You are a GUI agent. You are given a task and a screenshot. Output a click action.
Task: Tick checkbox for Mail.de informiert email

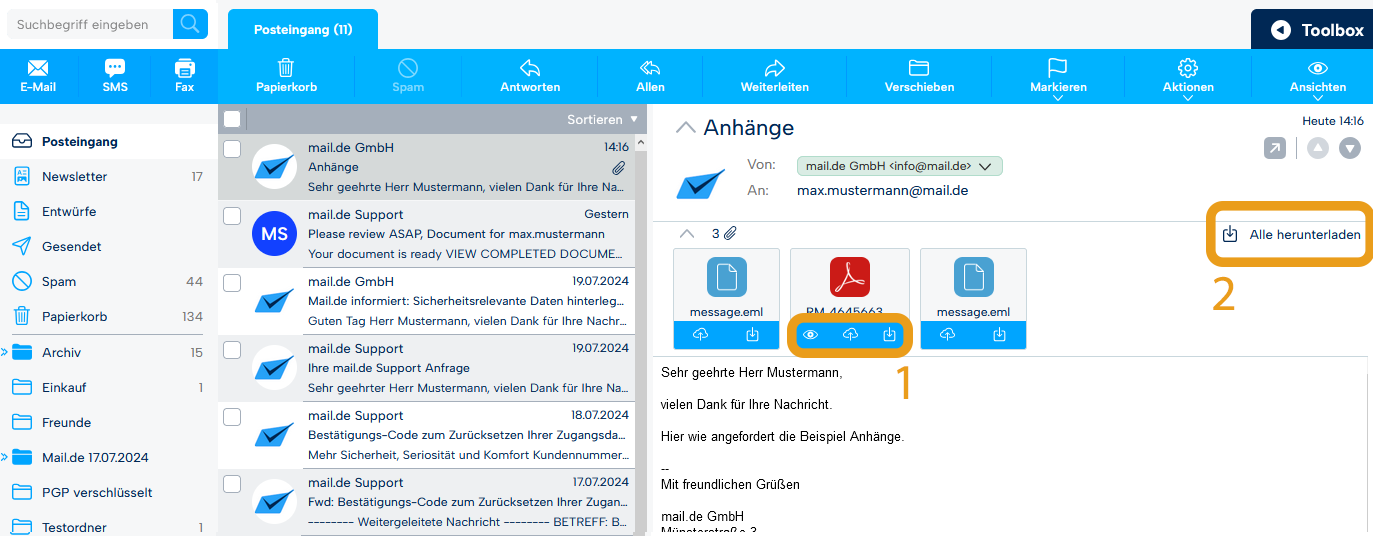click(232, 283)
